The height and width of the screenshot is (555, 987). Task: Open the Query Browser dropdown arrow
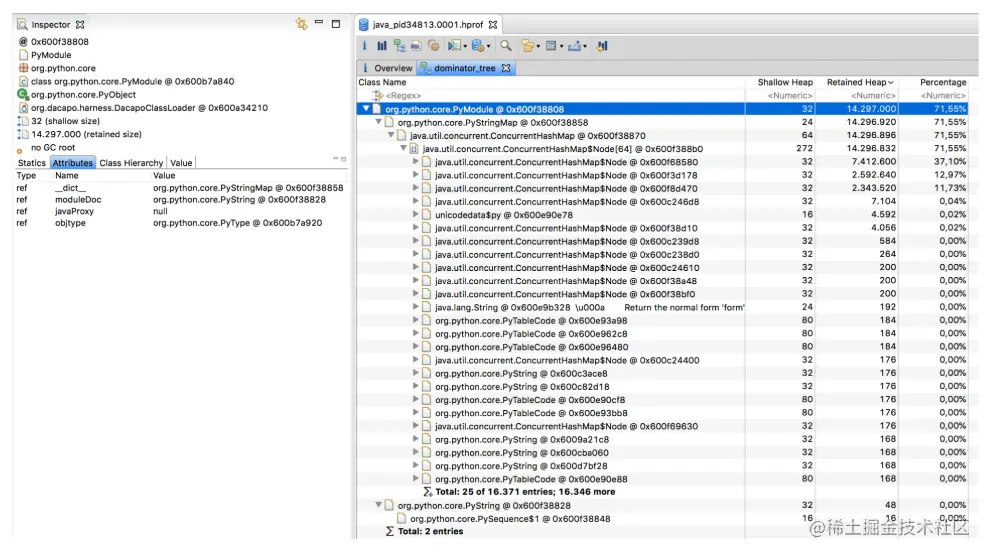(x=488, y=47)
